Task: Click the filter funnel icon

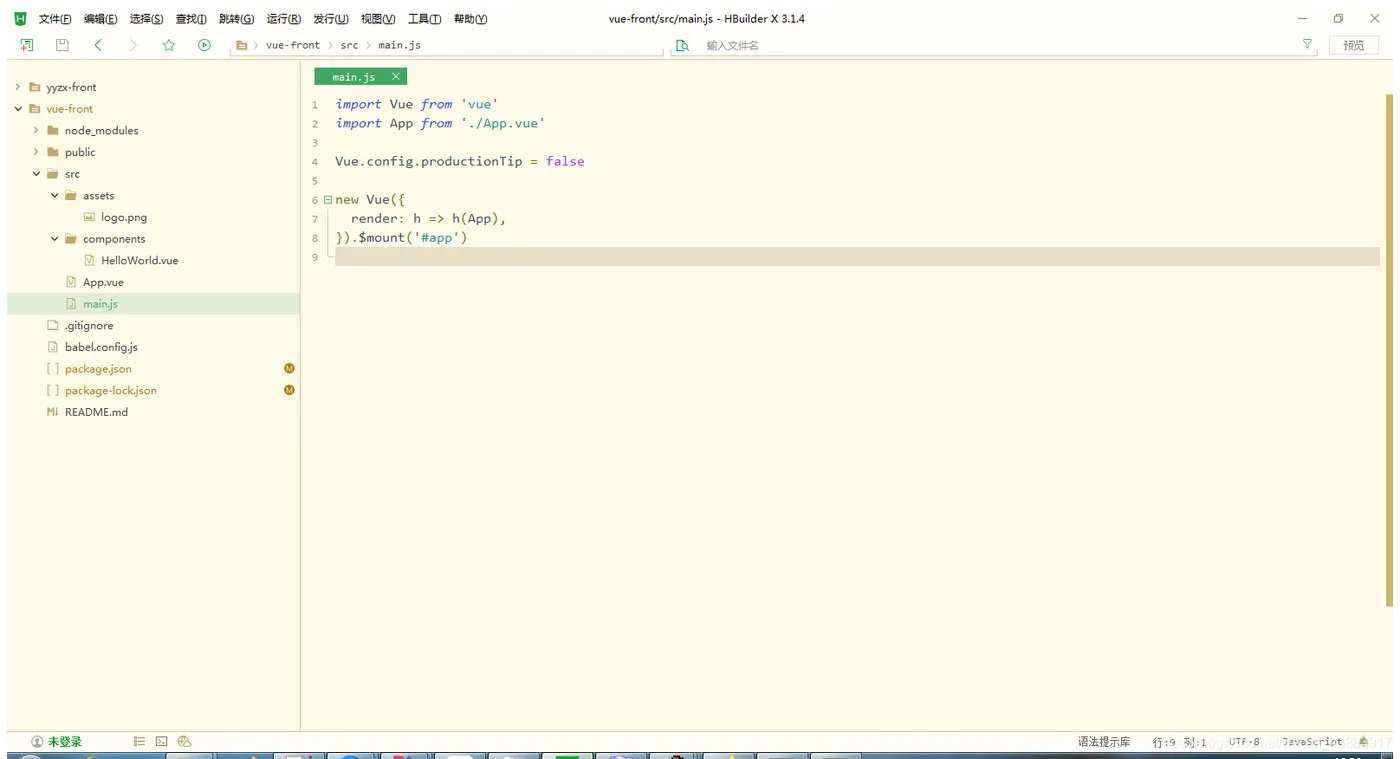Action: tap(1307, 45)
